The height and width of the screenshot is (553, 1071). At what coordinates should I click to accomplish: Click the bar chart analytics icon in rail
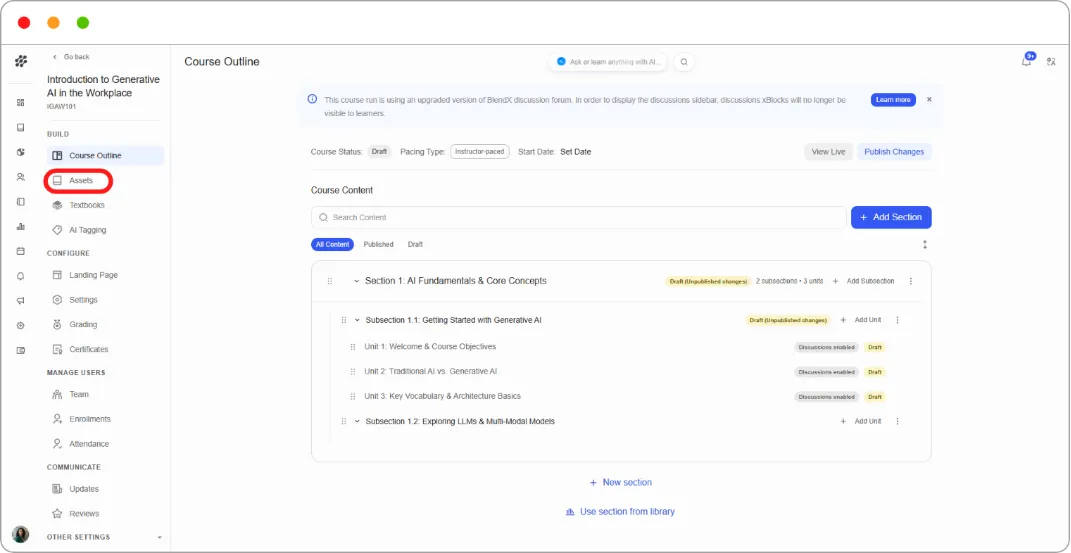[20, 226]
